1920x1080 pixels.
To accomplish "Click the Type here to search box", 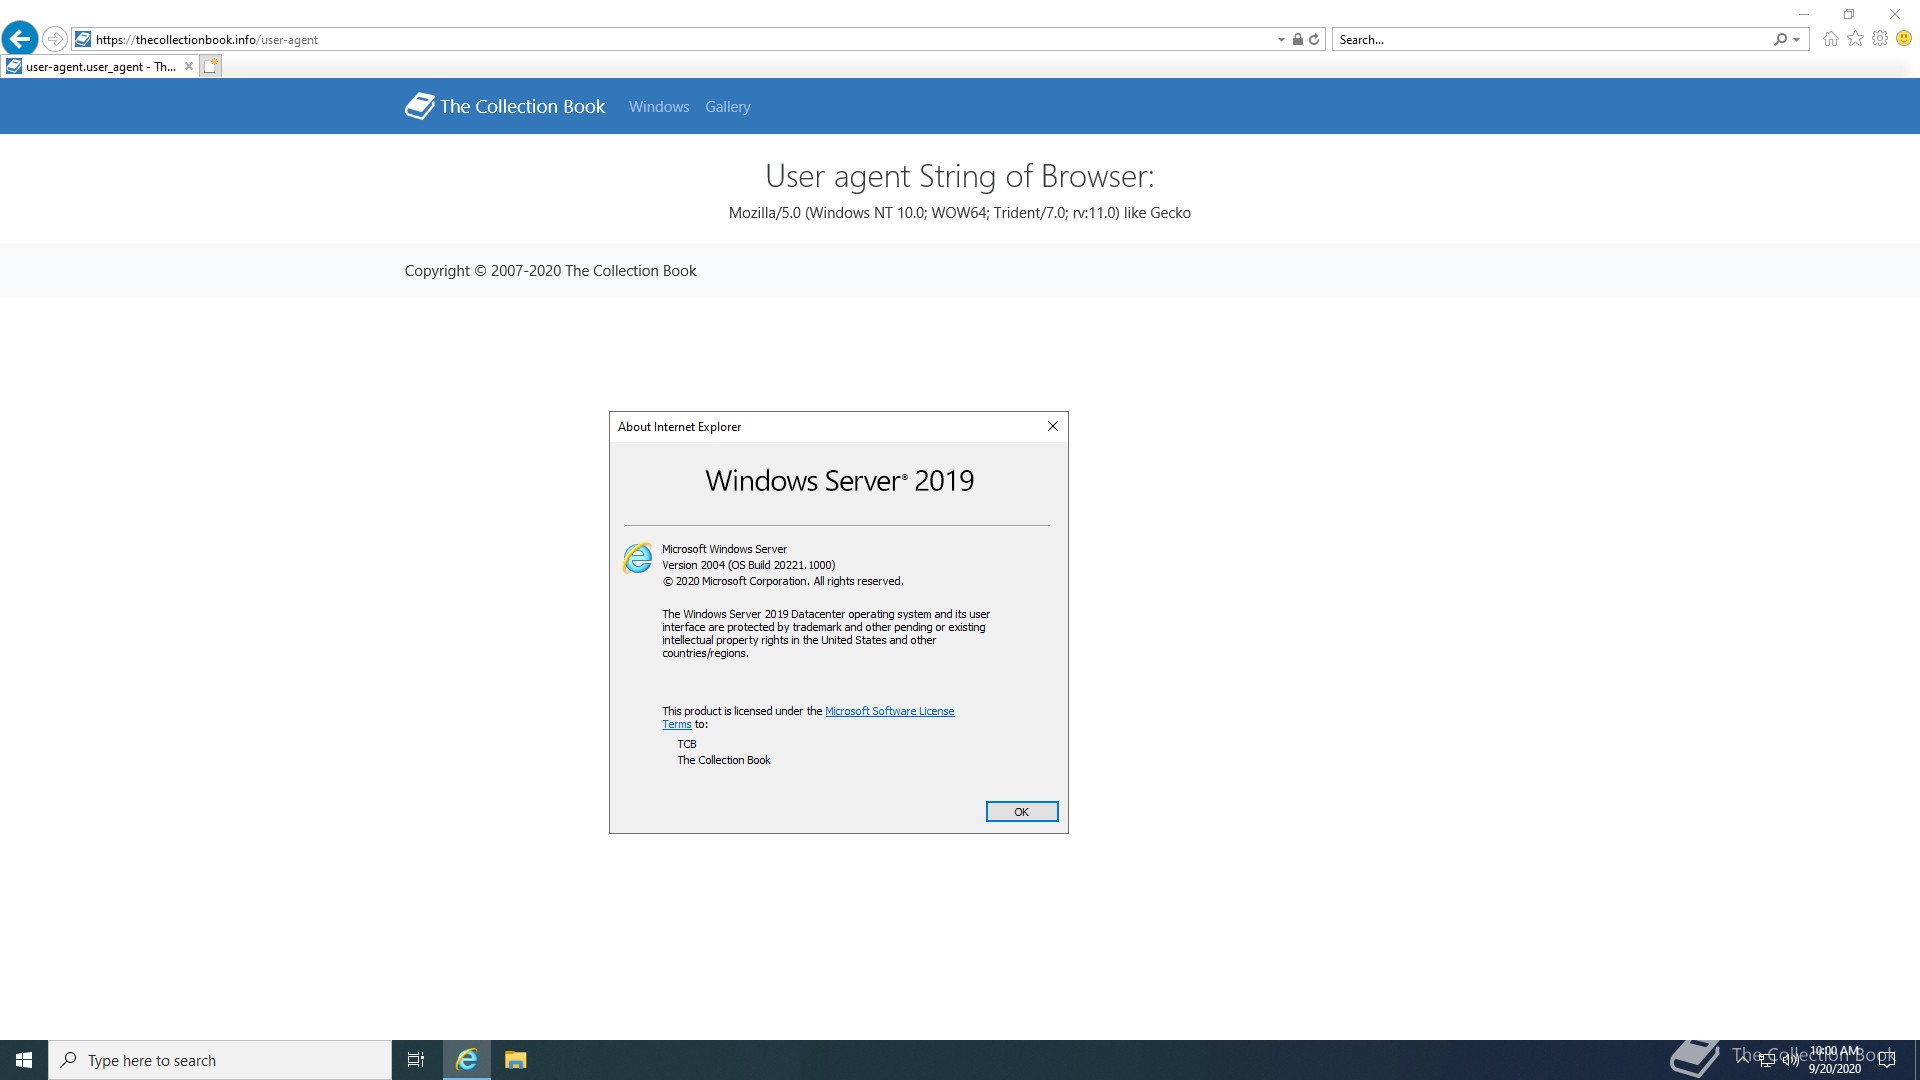I will coord(220,1060).
